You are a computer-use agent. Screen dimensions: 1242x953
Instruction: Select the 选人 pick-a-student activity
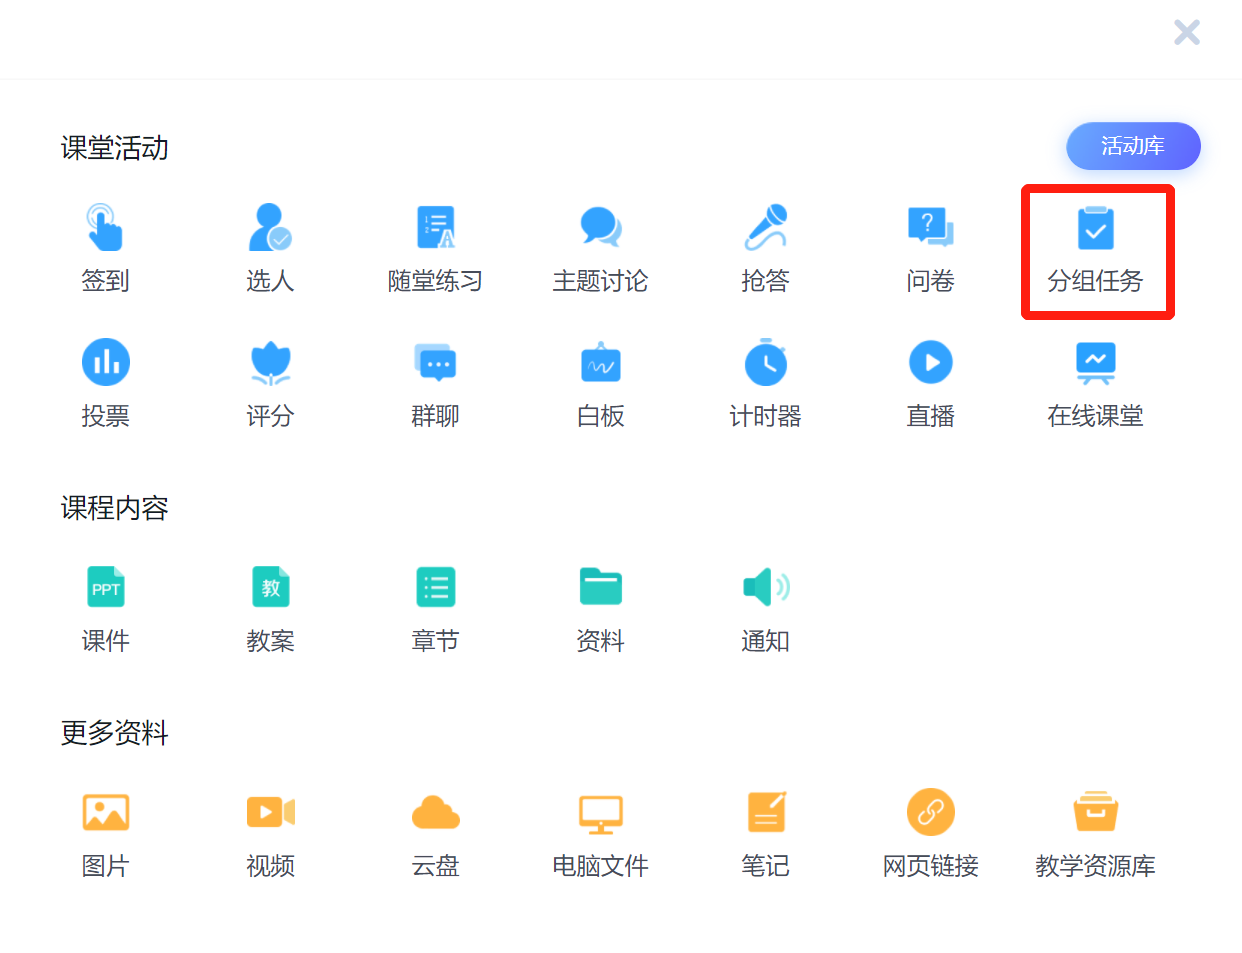pyautogui.click(x=270, y=249)
